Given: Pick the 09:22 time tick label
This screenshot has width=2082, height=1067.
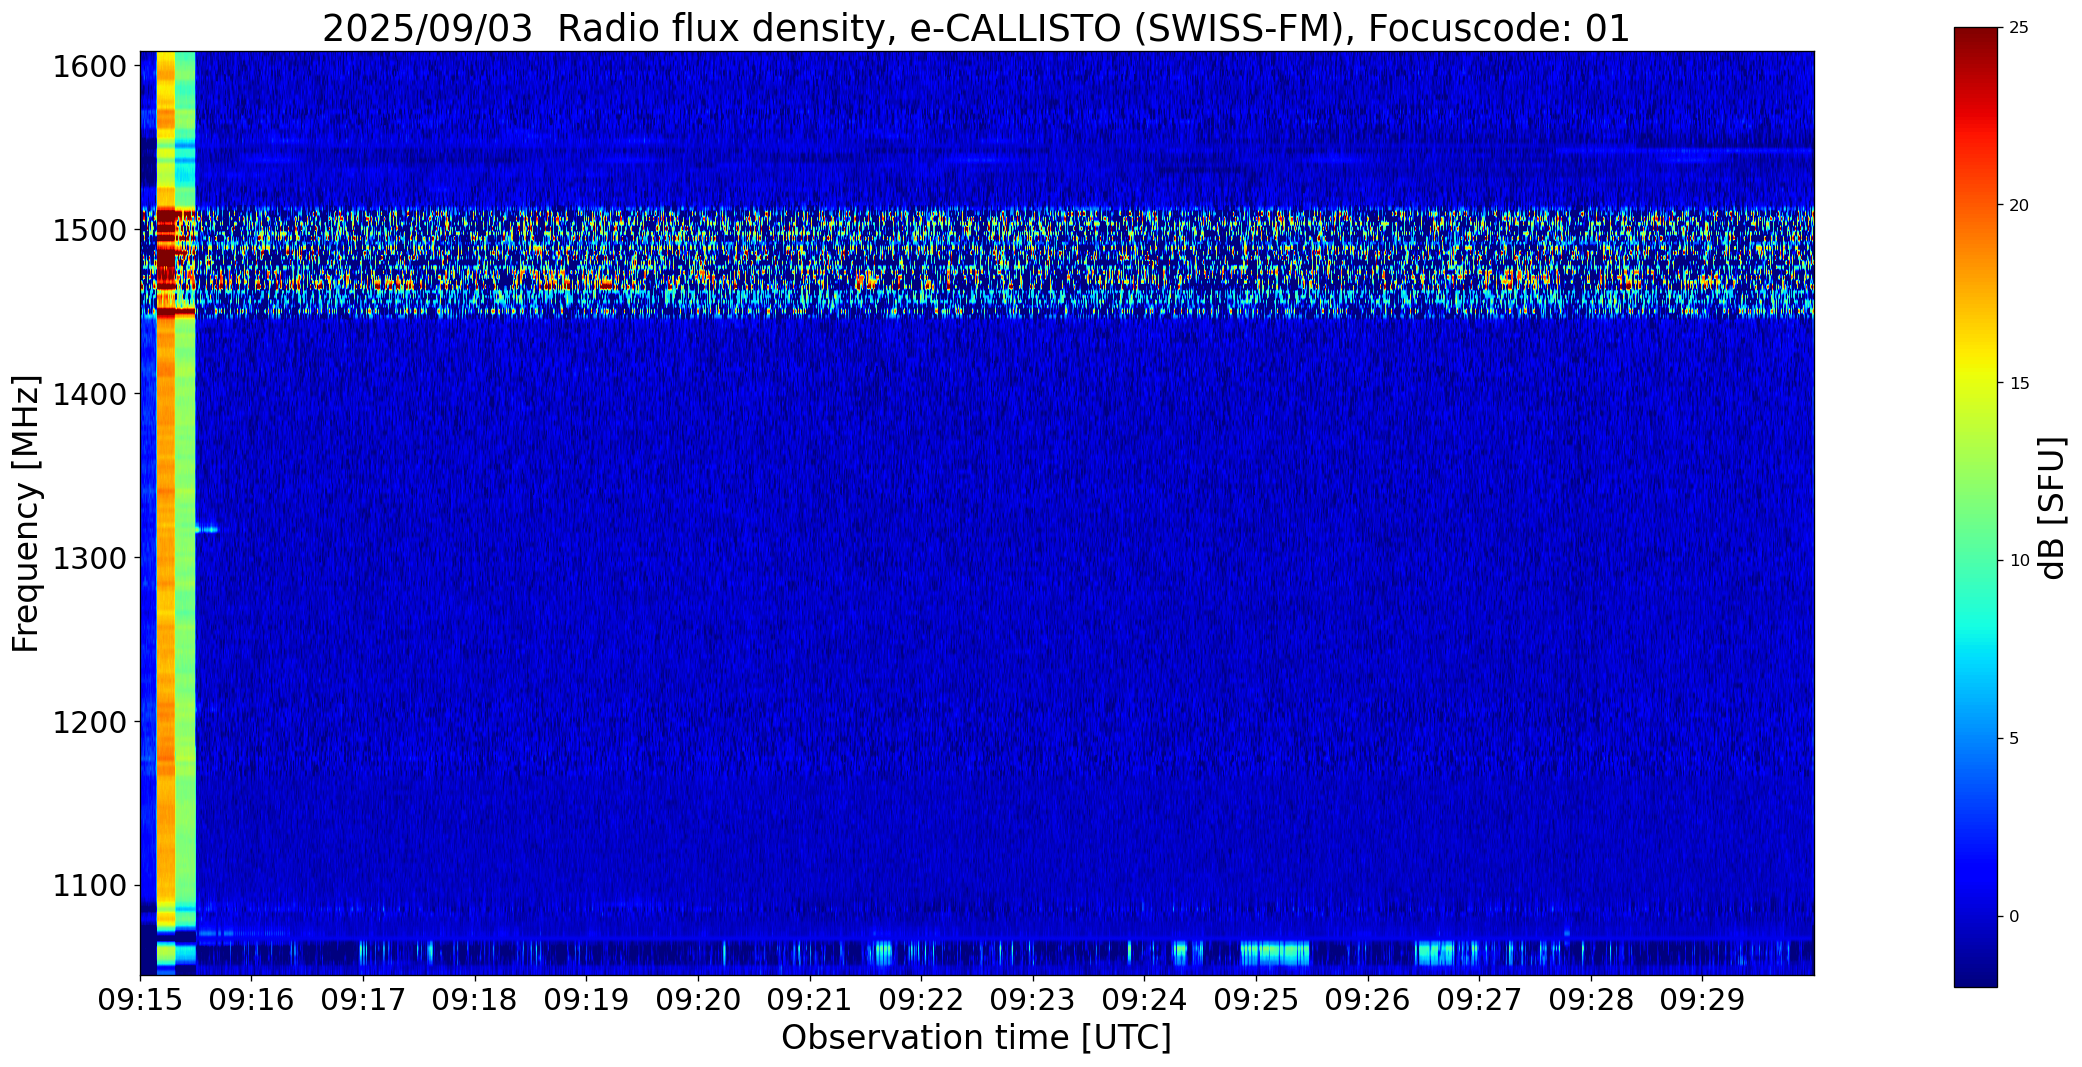Looking at the screenshot, I should pos(922,1000).
